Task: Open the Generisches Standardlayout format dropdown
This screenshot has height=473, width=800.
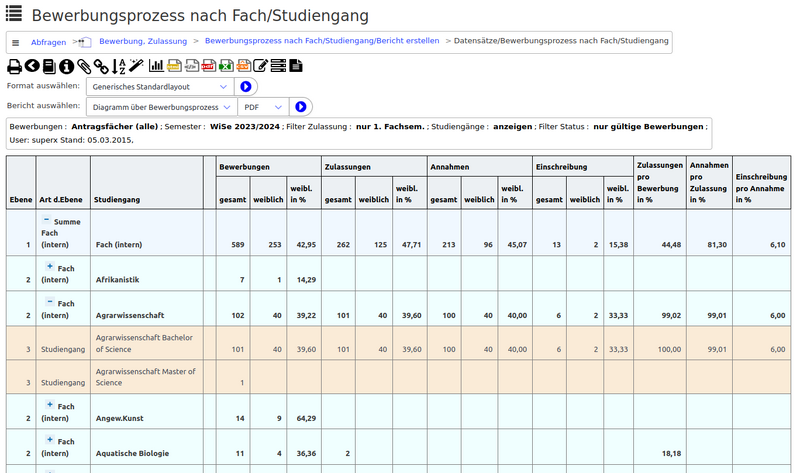Action: (x=160, y=87)
